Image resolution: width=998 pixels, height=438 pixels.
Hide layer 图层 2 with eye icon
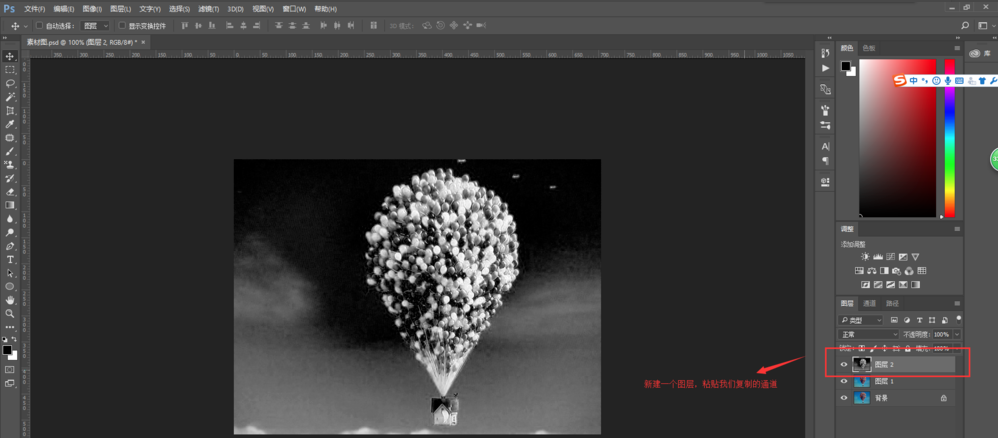point(844,365)
